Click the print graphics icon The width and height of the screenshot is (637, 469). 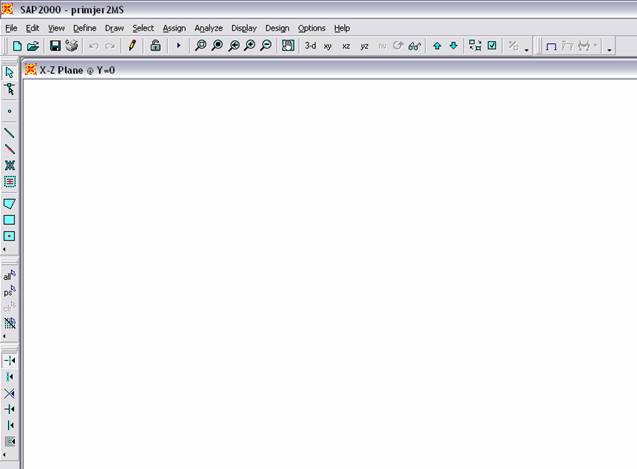coord(72,46)
